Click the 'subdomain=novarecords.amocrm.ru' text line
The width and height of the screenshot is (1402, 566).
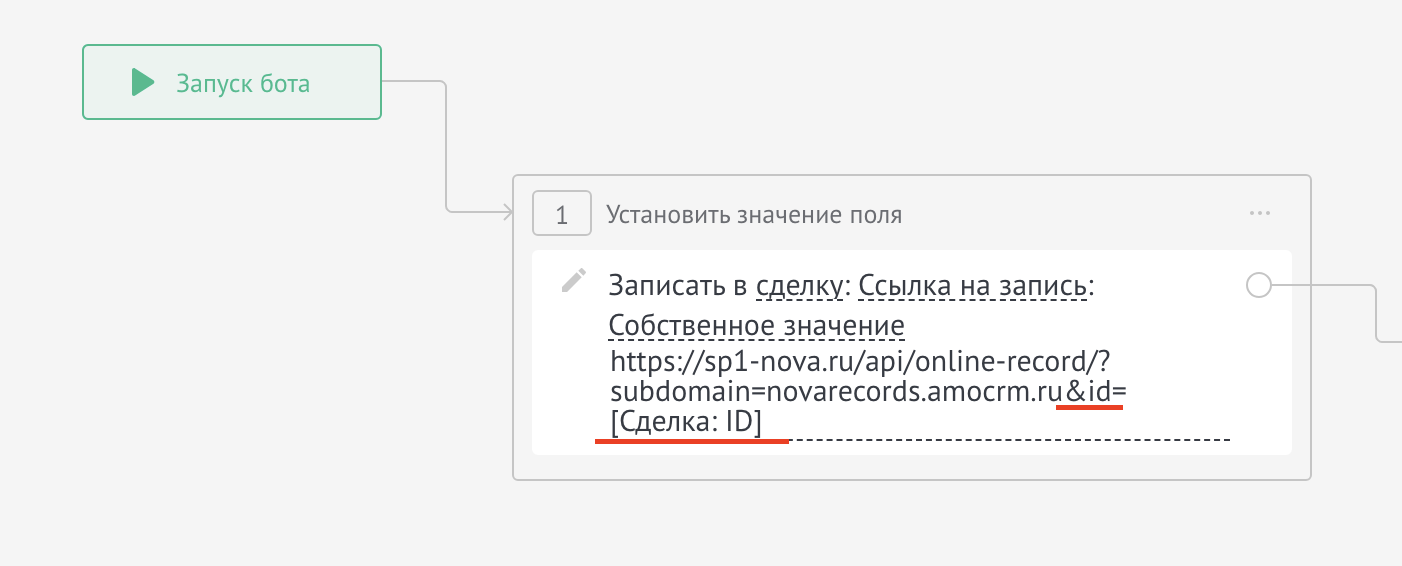[834, 391]
